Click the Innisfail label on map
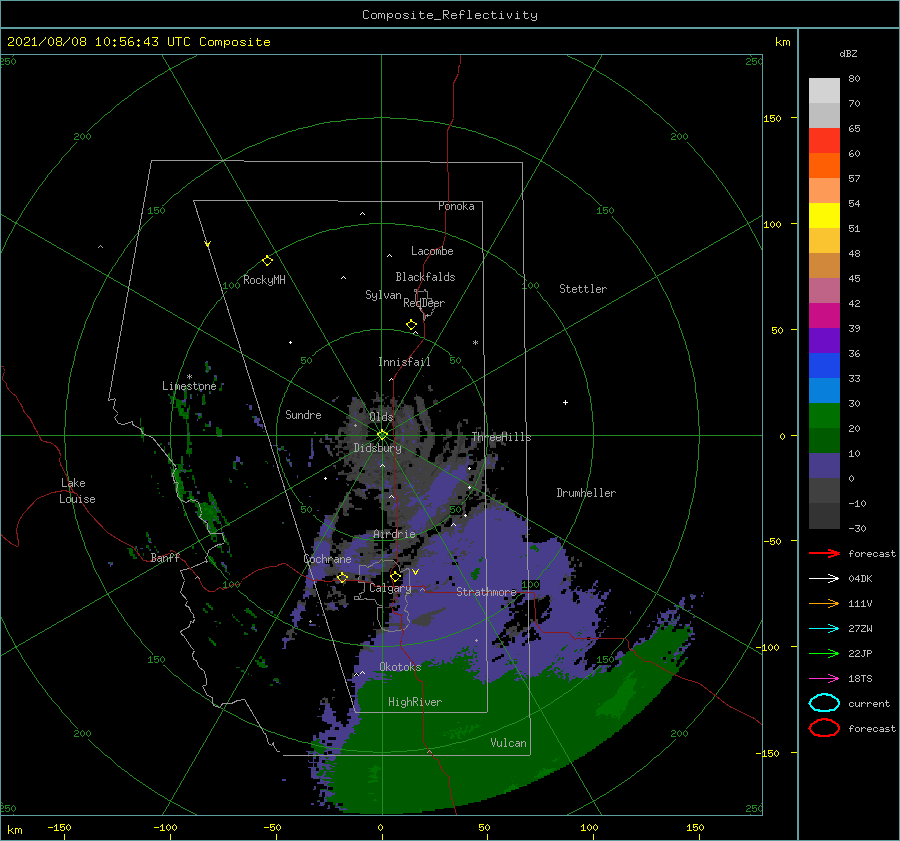 [404, 362]
